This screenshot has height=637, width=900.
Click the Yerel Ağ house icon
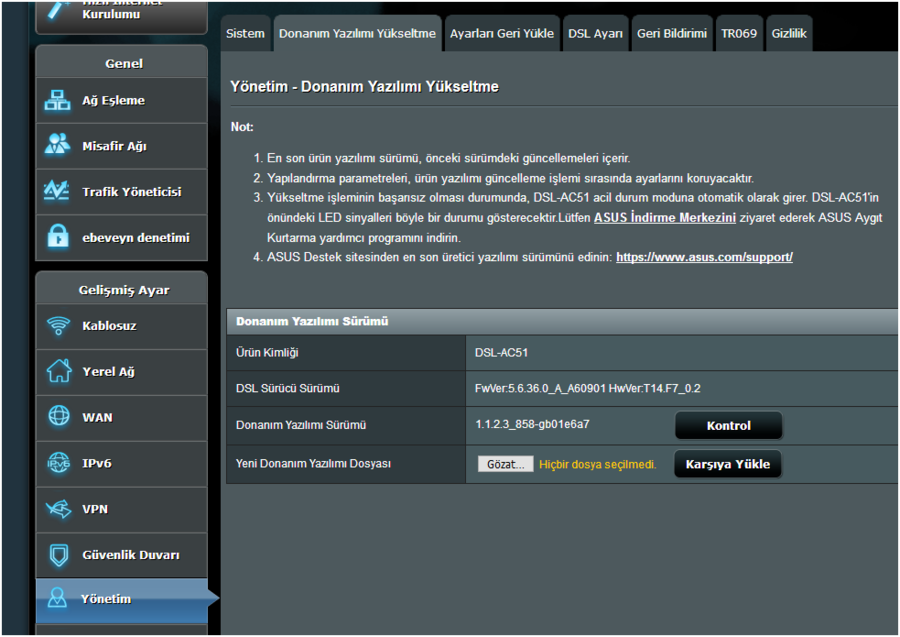pos(59,371)
